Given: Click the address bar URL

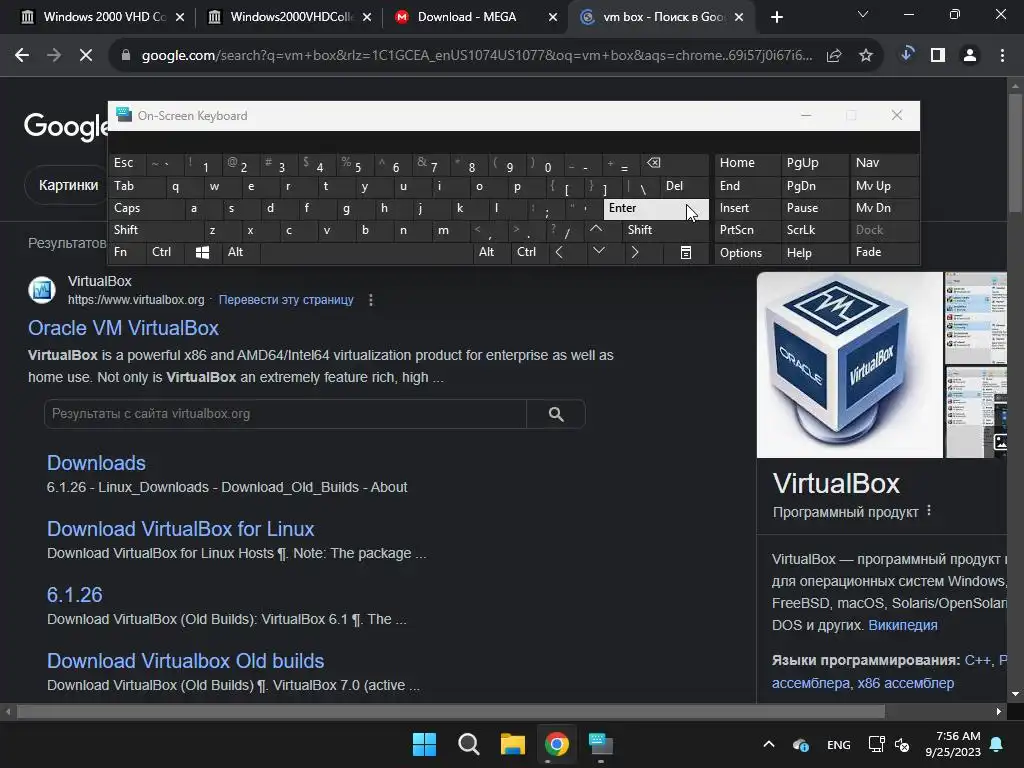Looking at the screenshot, I should click(x=477, y=56).
